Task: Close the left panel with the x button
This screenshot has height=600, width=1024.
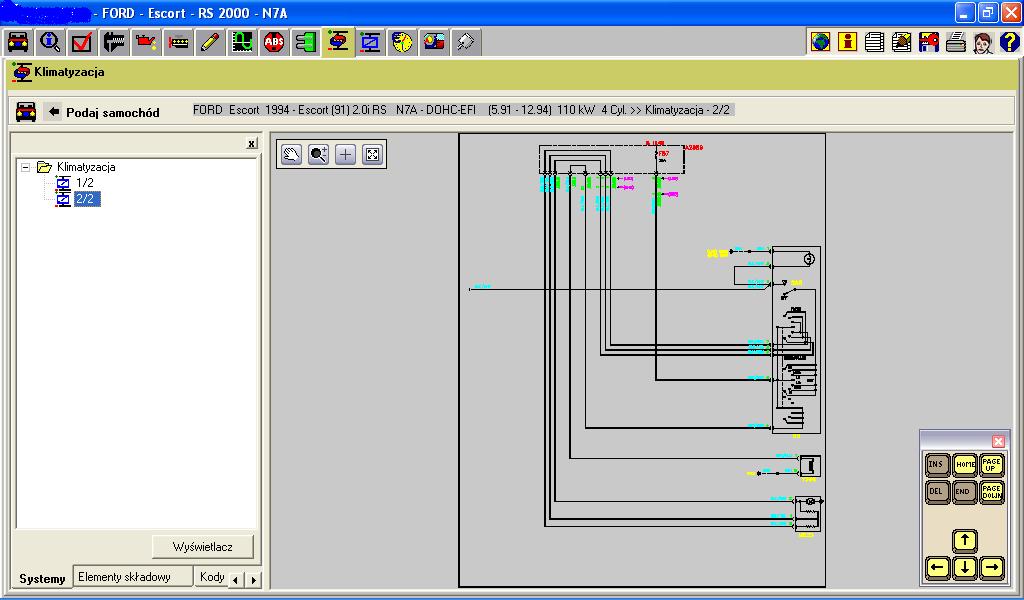Action: 252,144
